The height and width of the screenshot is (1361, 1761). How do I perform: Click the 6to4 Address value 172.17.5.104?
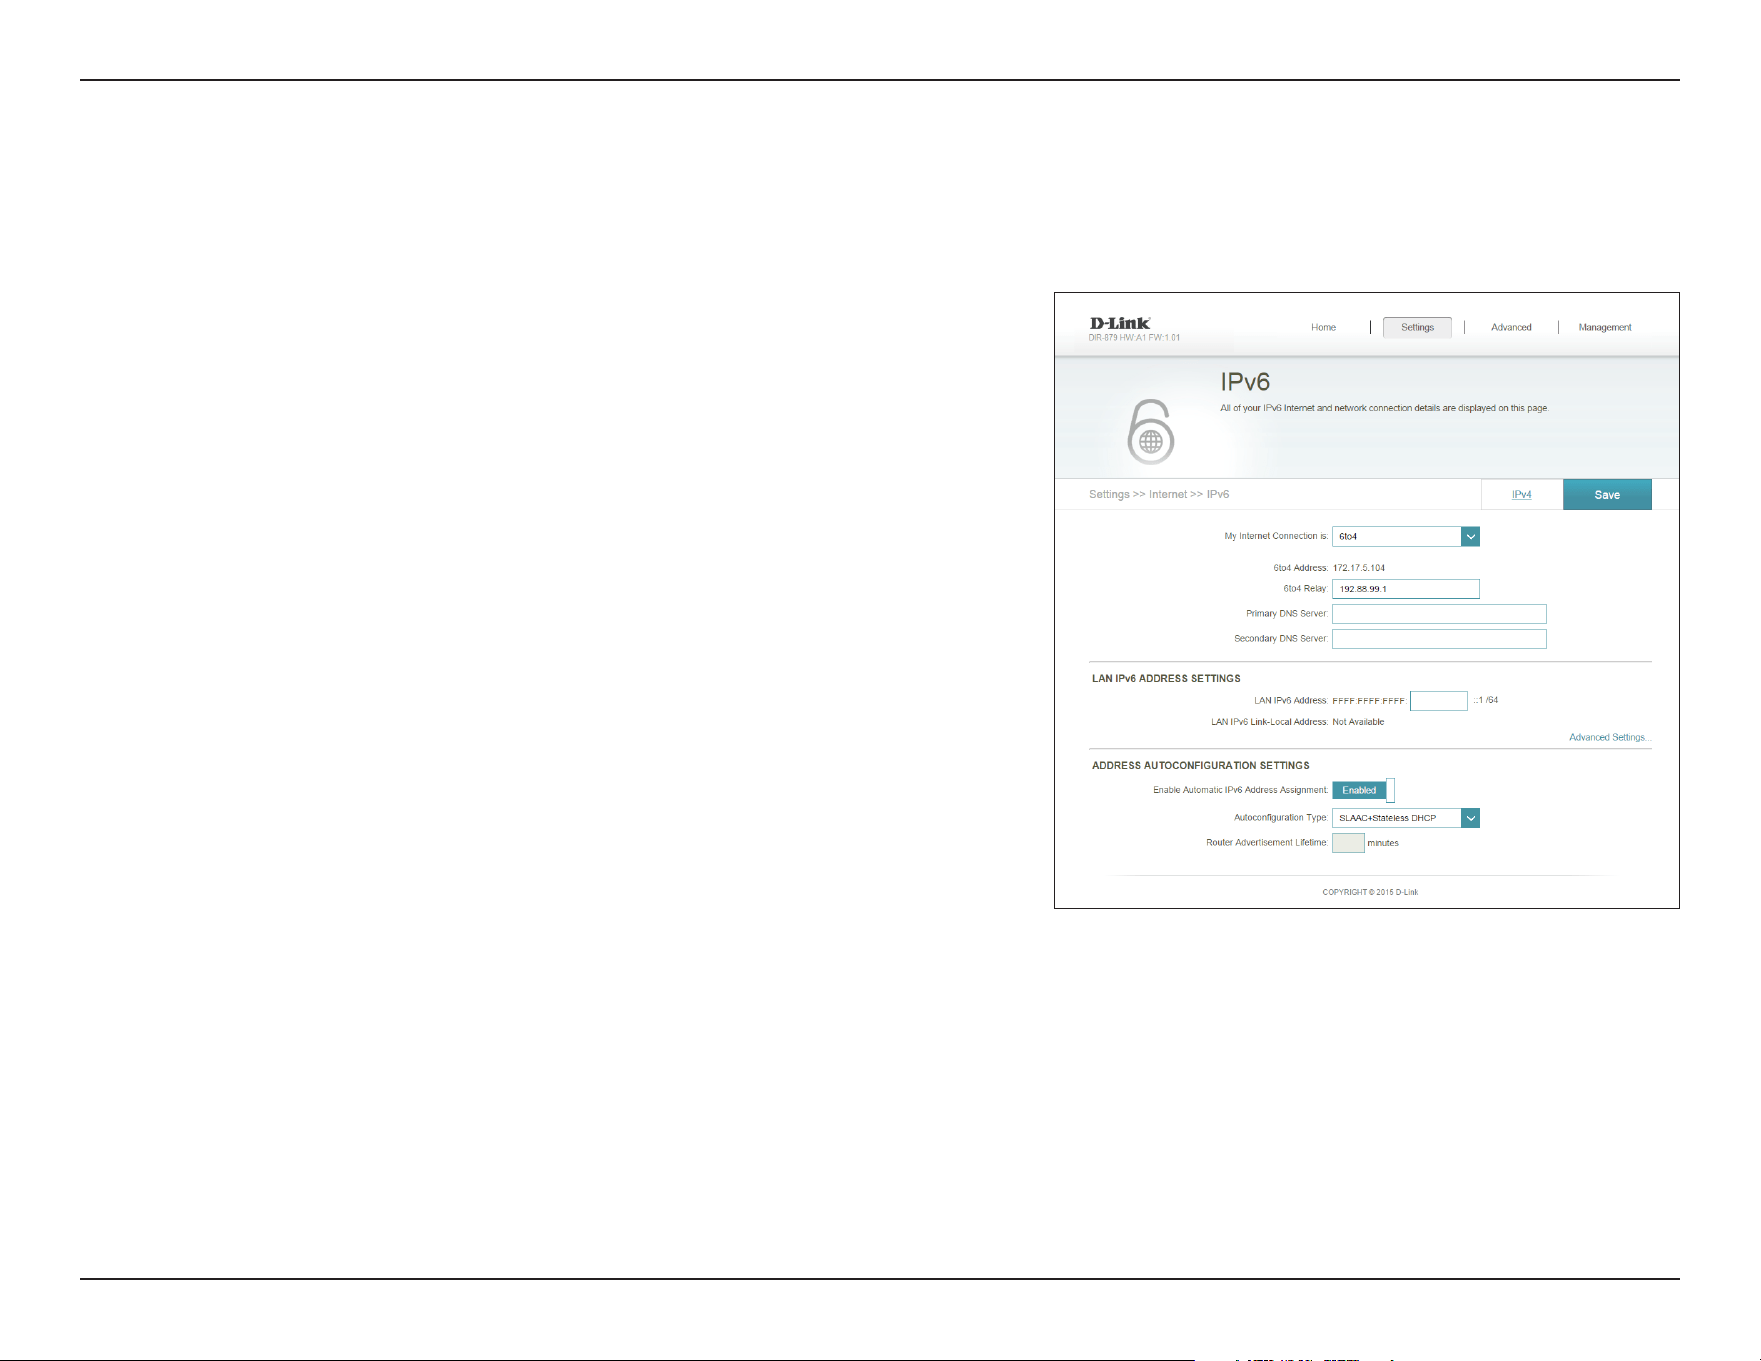[1359, 568]
